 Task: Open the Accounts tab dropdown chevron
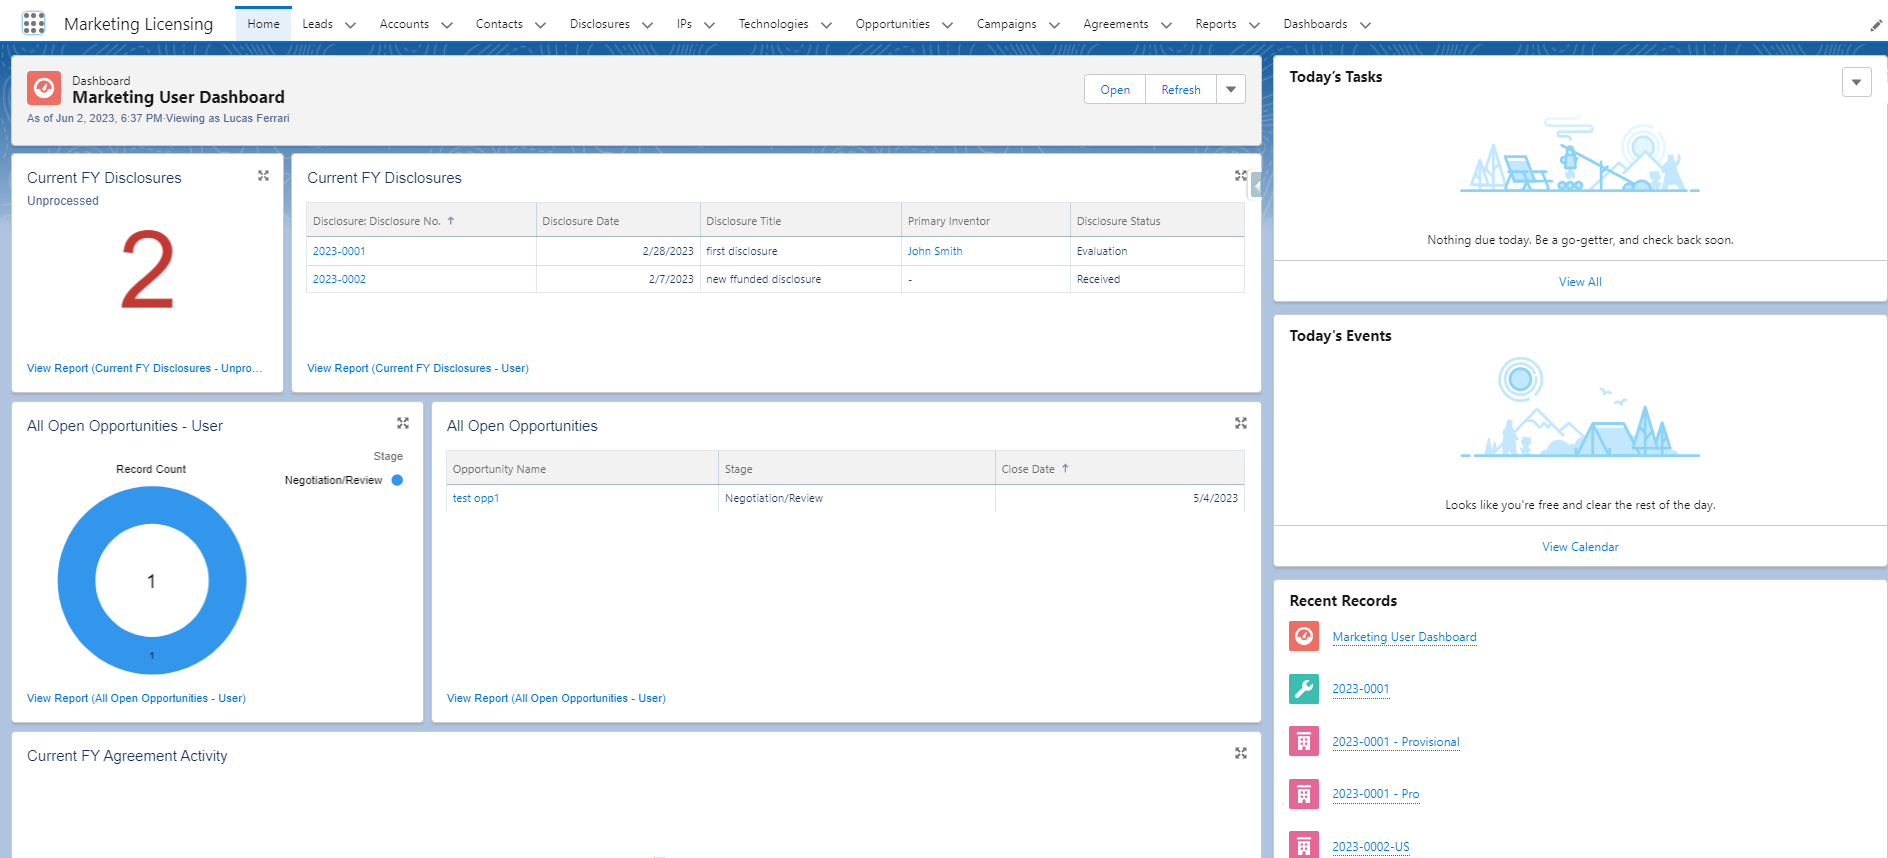click(x=447, y=25)
